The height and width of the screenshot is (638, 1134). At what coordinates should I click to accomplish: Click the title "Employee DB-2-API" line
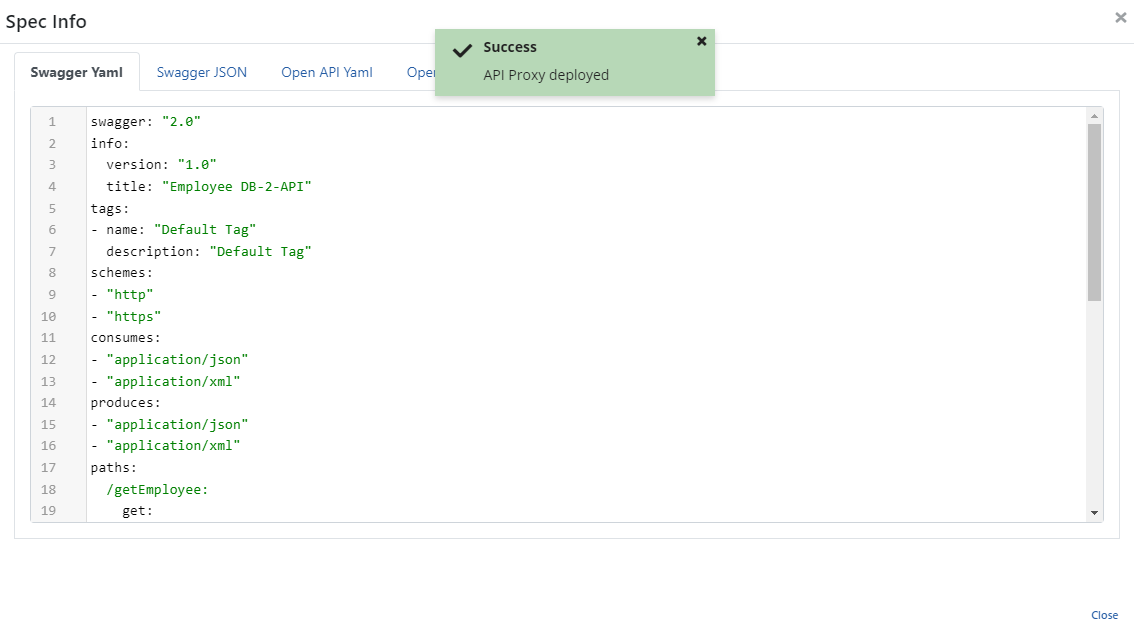pyautogui.click(x=209, y=187)
